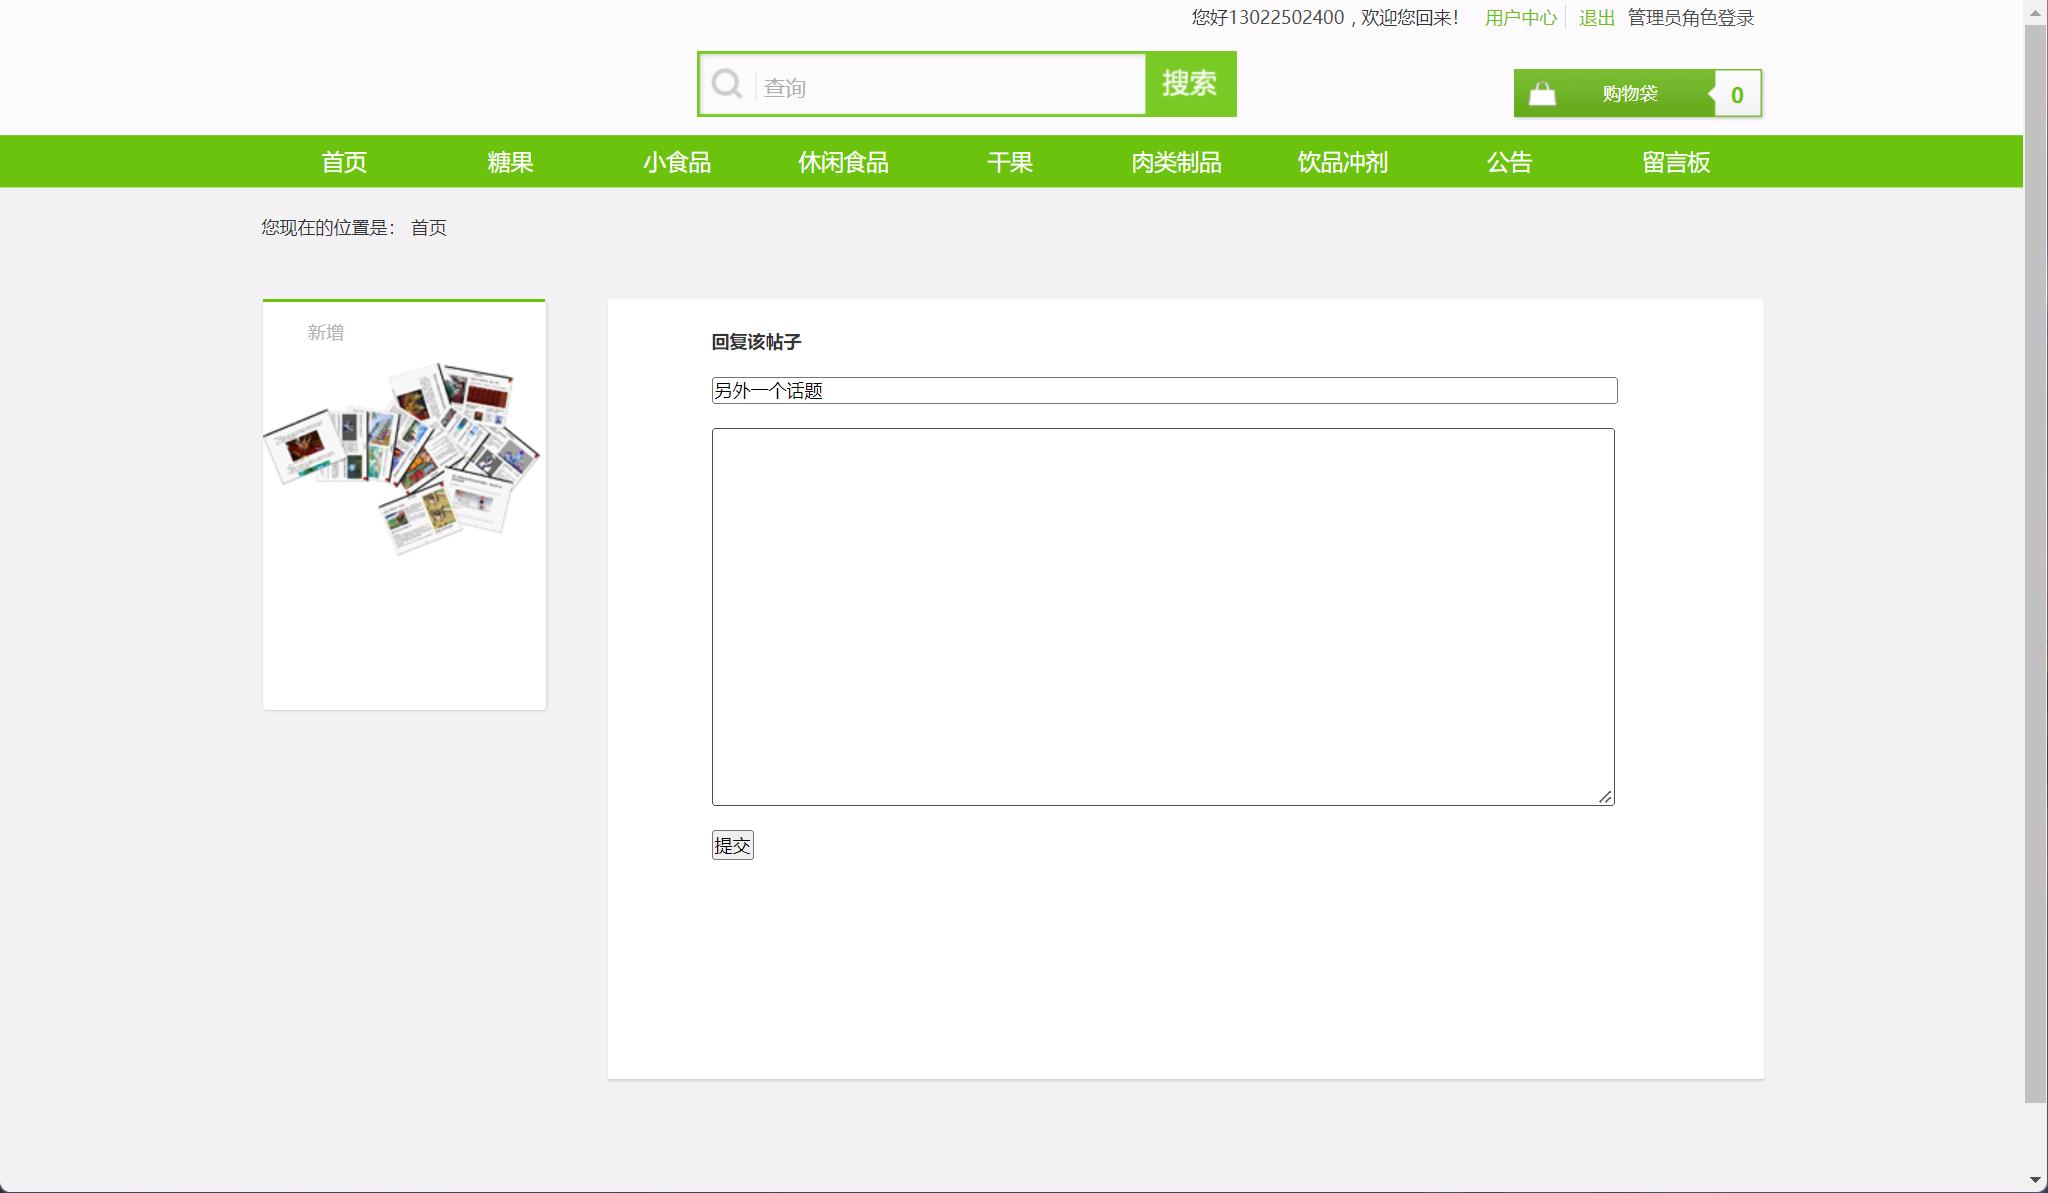Open 用户中心 user center link
Viewport: 2048px width, 1193px height.
click(1520, 18)
